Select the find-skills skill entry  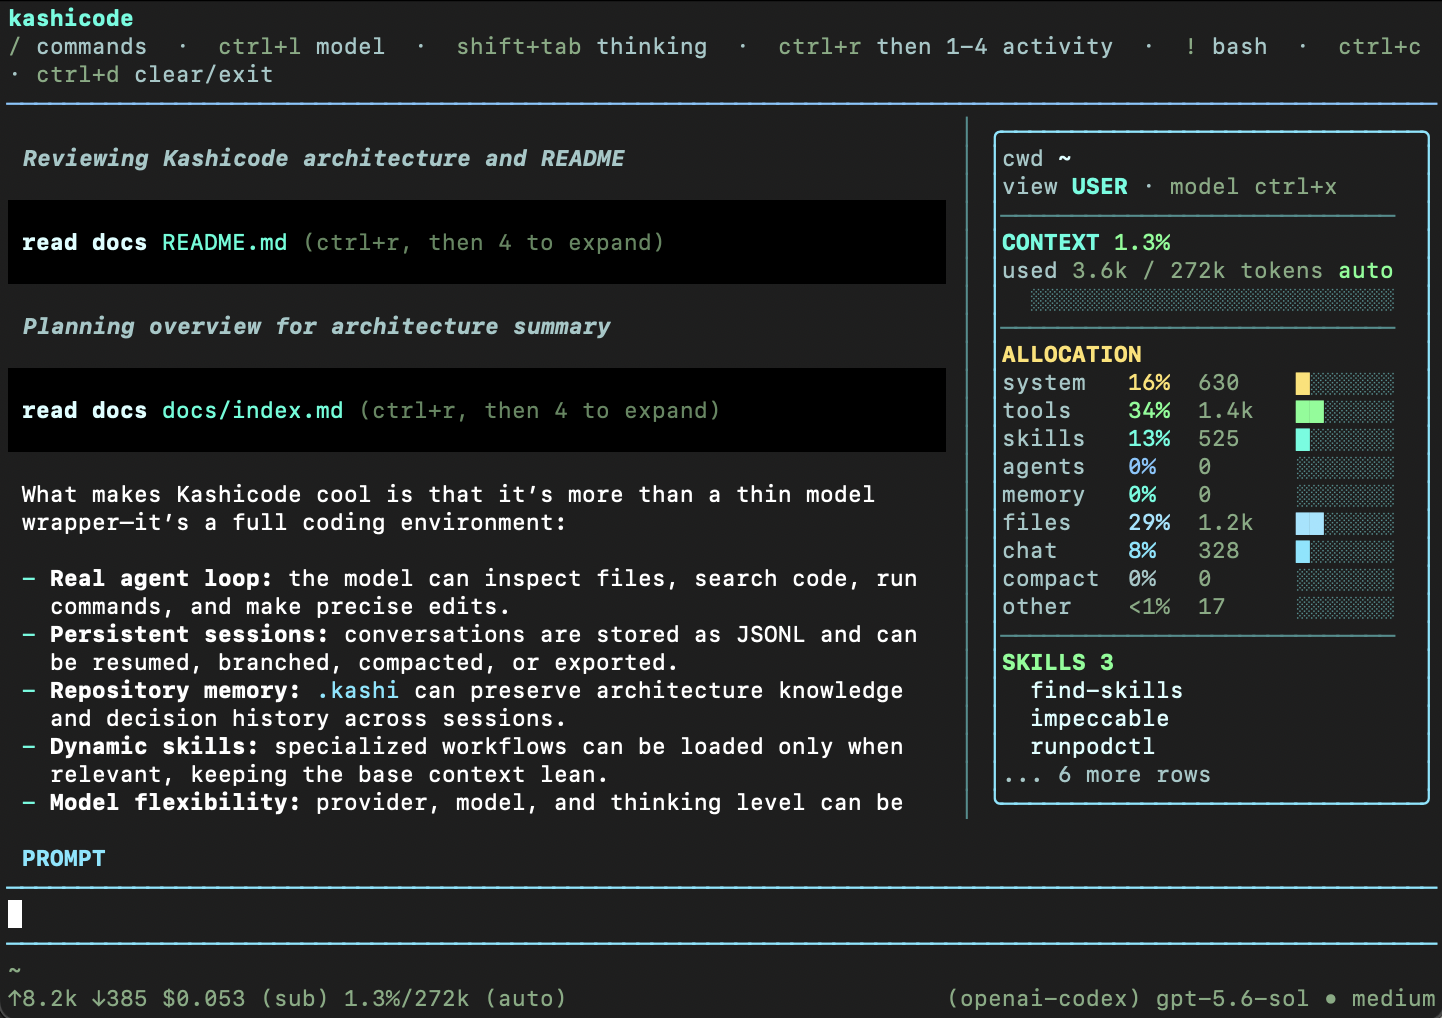[x=1106, y=690]
